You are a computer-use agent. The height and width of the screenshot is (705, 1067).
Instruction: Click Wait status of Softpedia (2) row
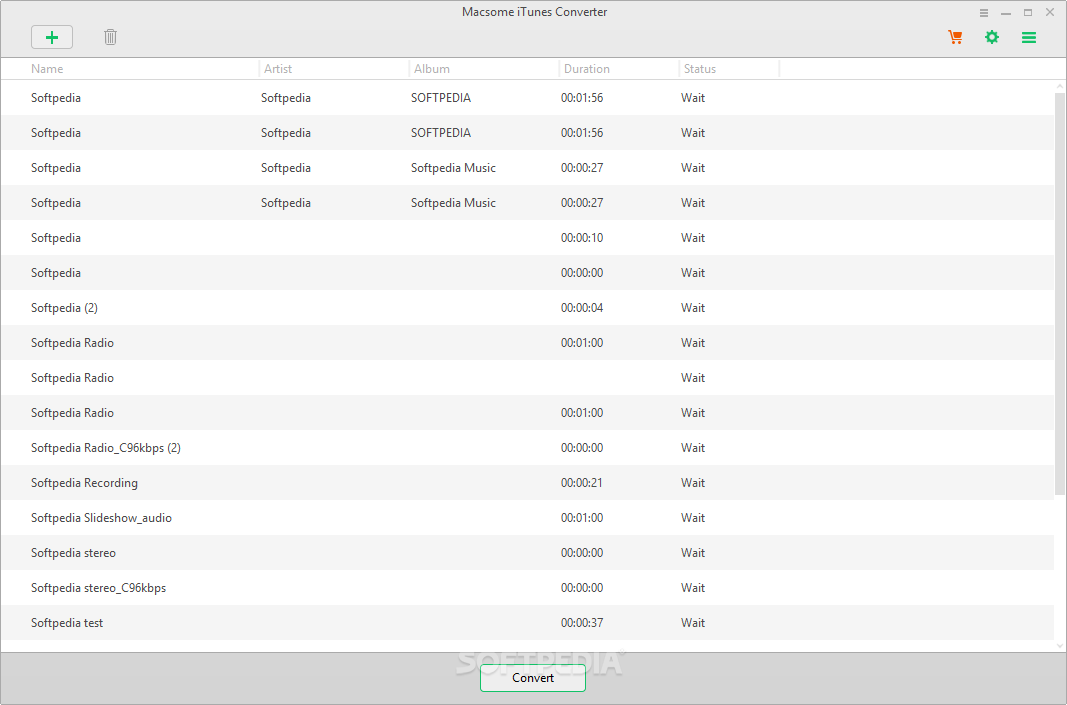pos(693,308)
